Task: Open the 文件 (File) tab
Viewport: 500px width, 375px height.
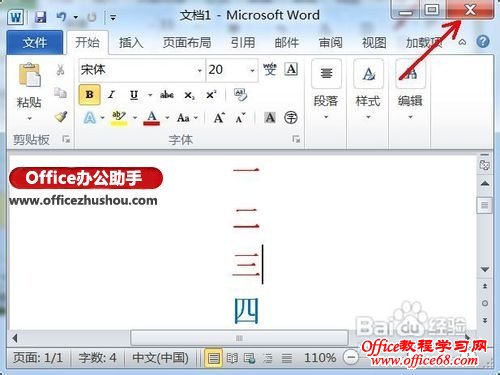Action: (x=35, y=43)
